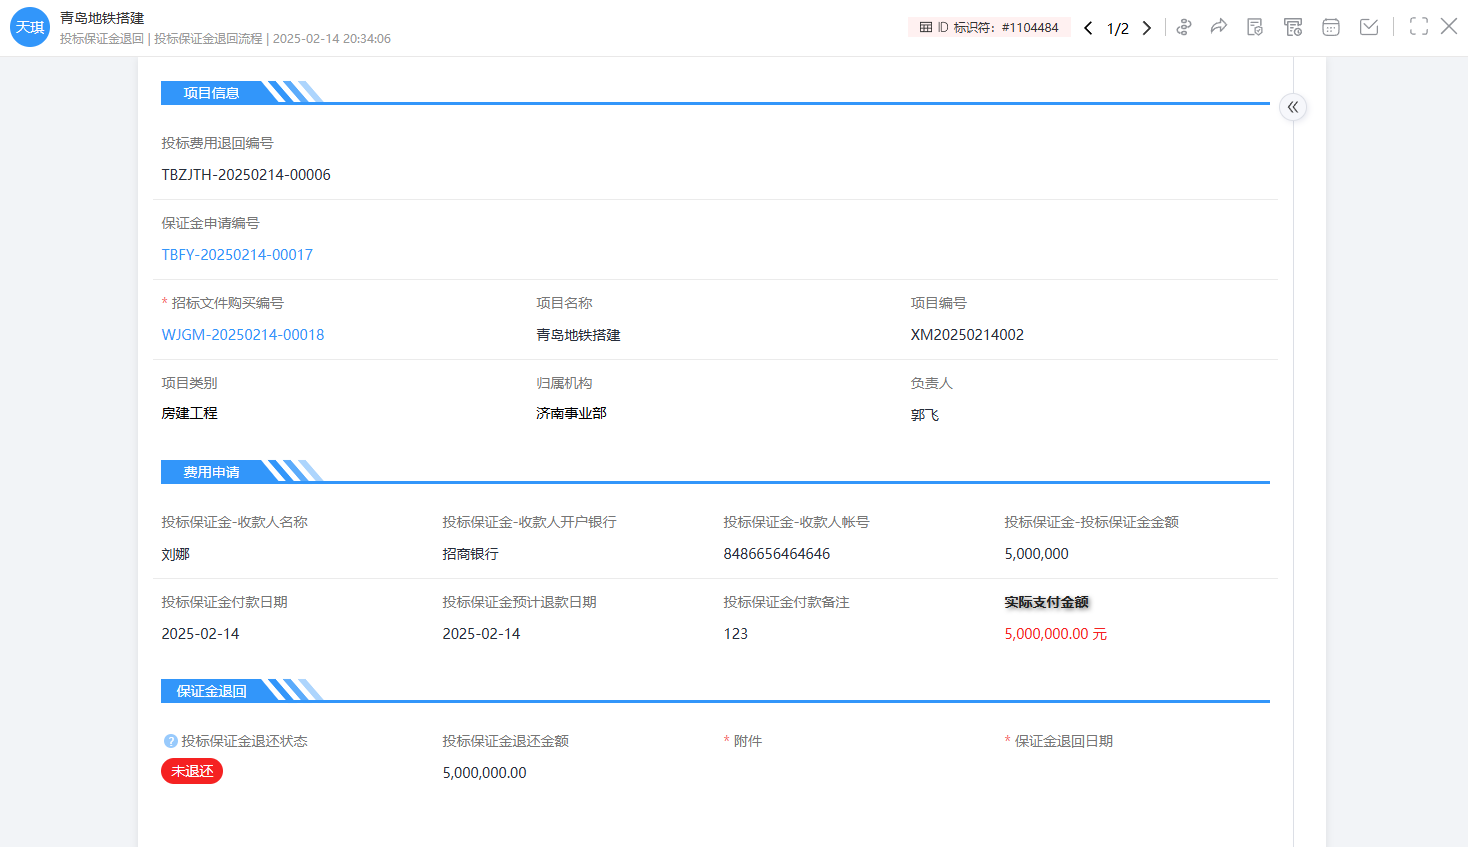Toggle fullscreen view of the record
1468x847 pixels.
click(1418, 27)
